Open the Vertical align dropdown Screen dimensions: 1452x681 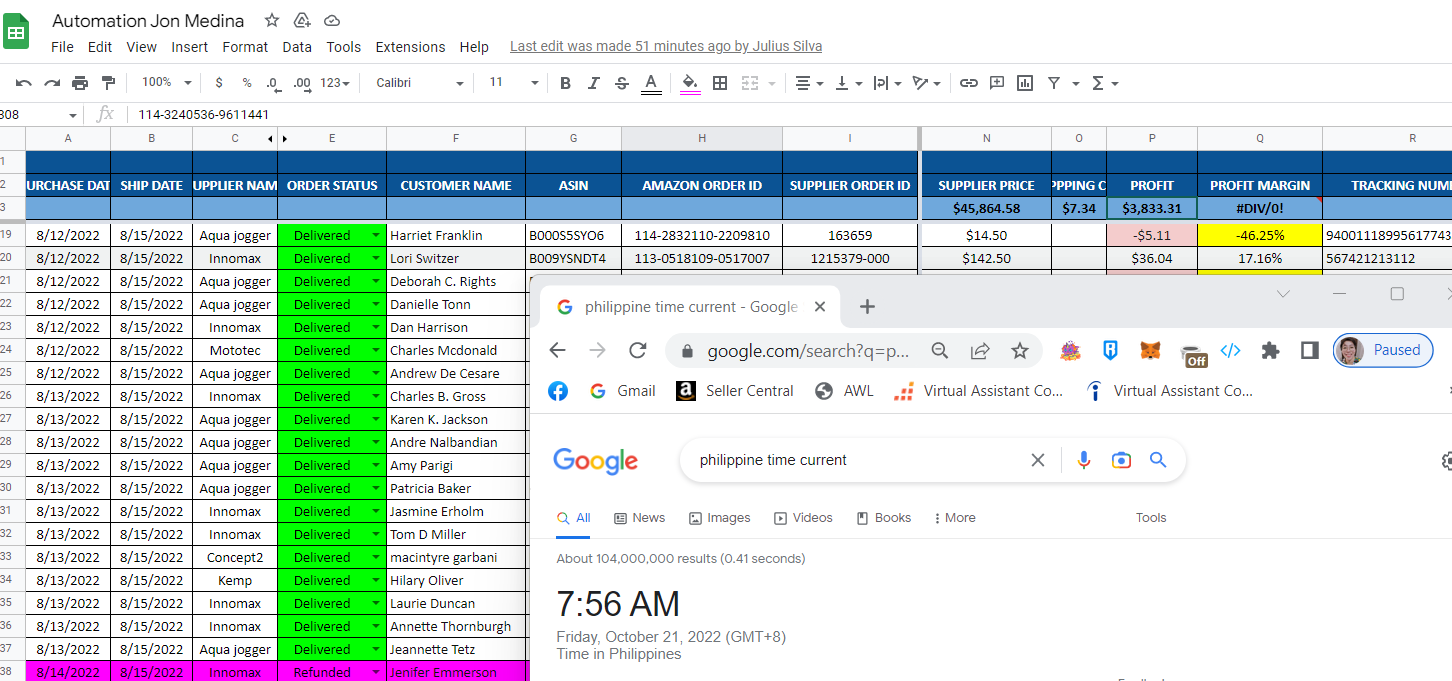(x=848, y=83)
